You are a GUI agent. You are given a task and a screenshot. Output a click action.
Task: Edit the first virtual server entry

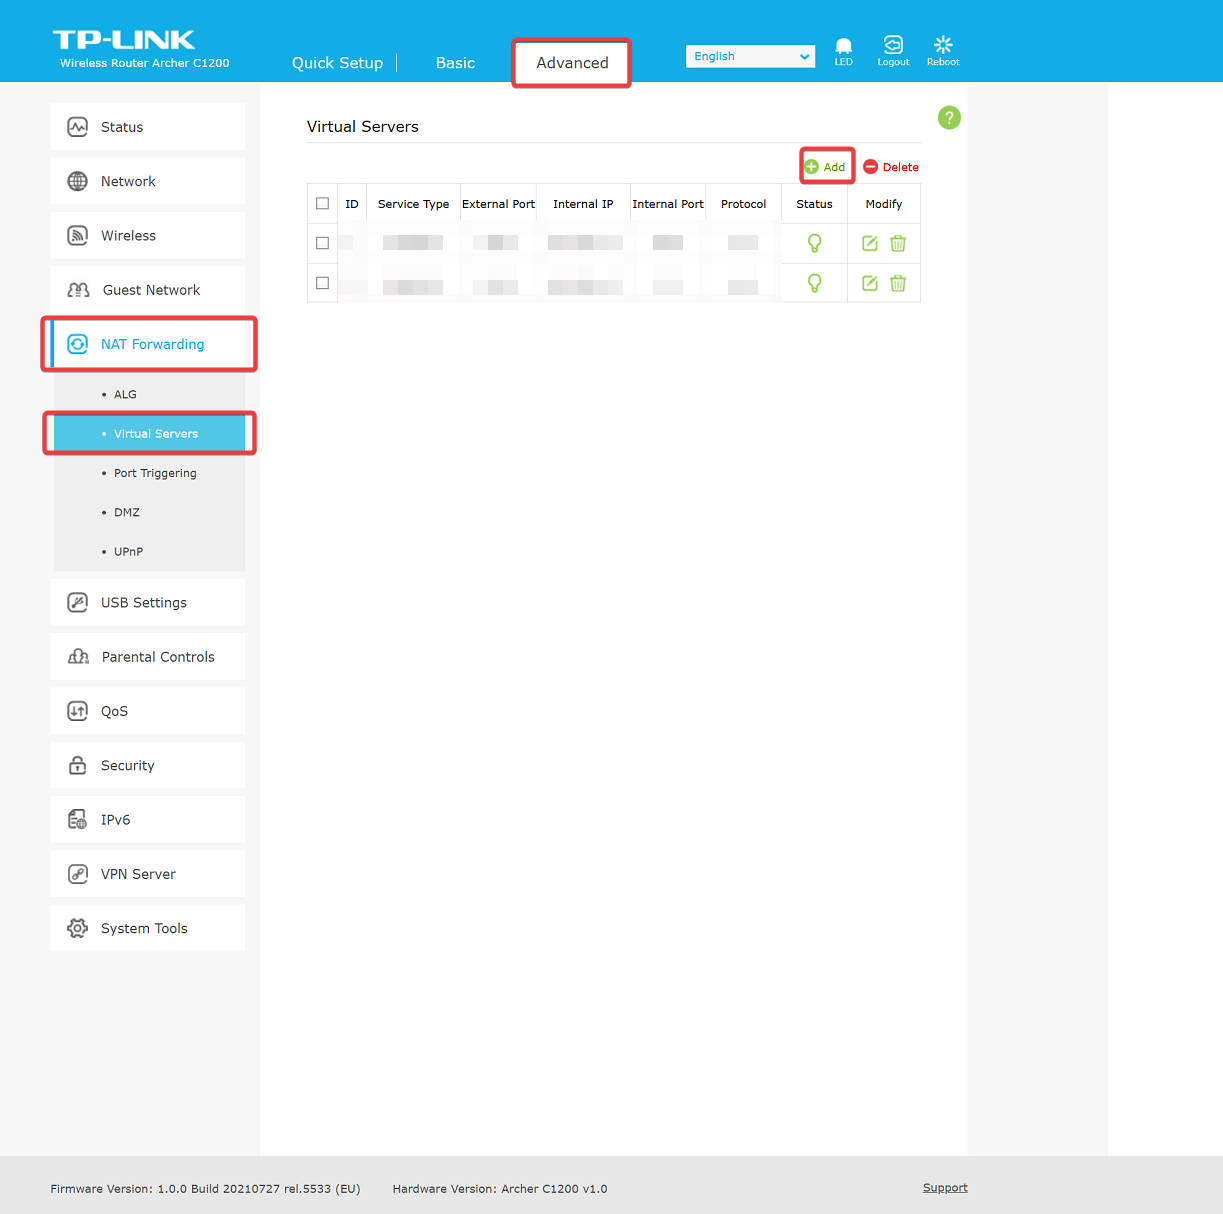(x=870, y=243)
